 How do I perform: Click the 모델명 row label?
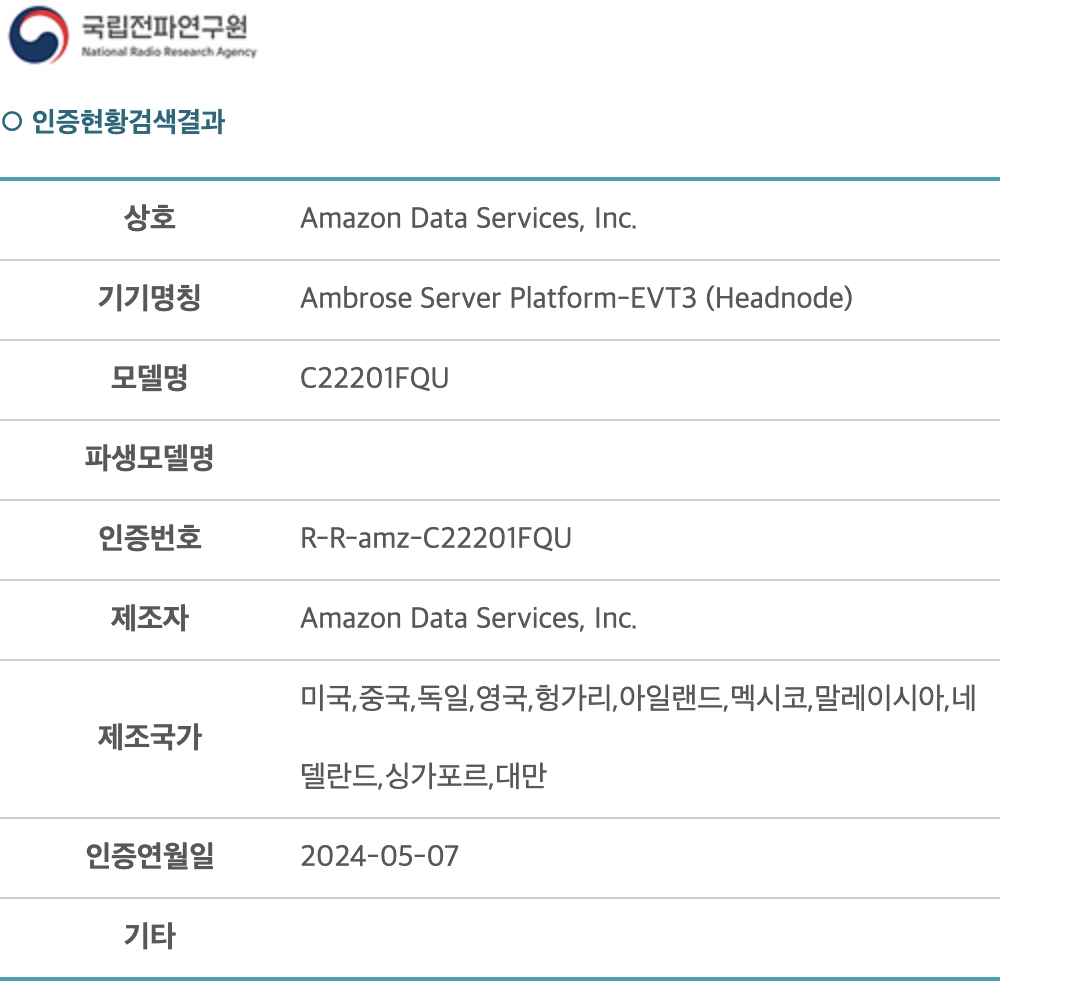(149, 377)
